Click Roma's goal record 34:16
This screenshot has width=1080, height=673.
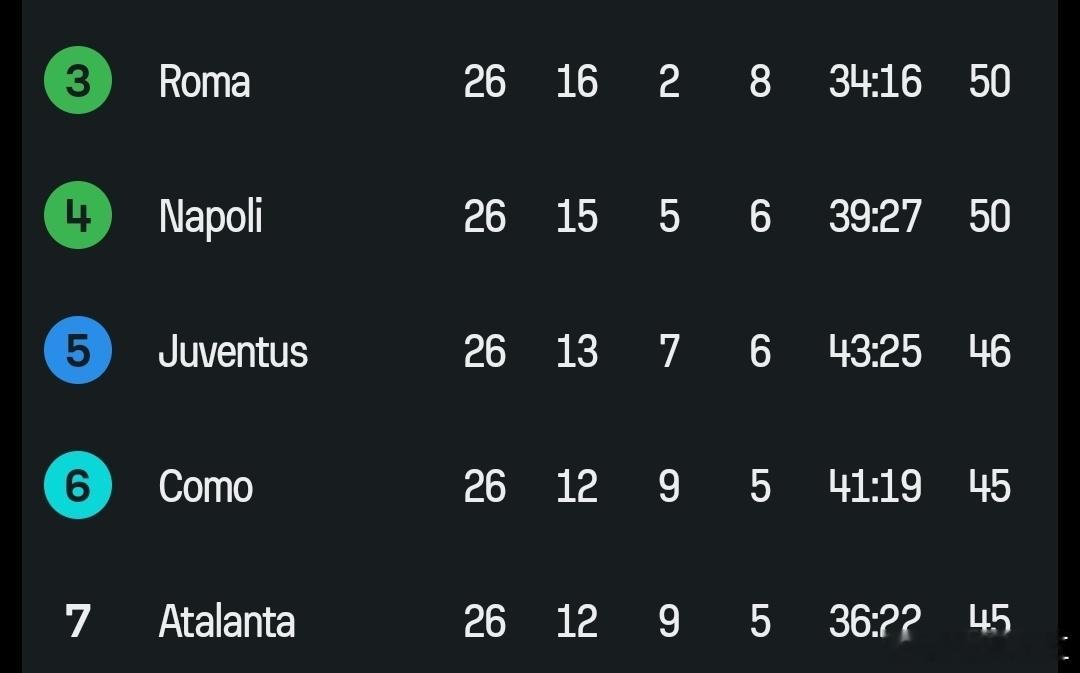[875, 82]
